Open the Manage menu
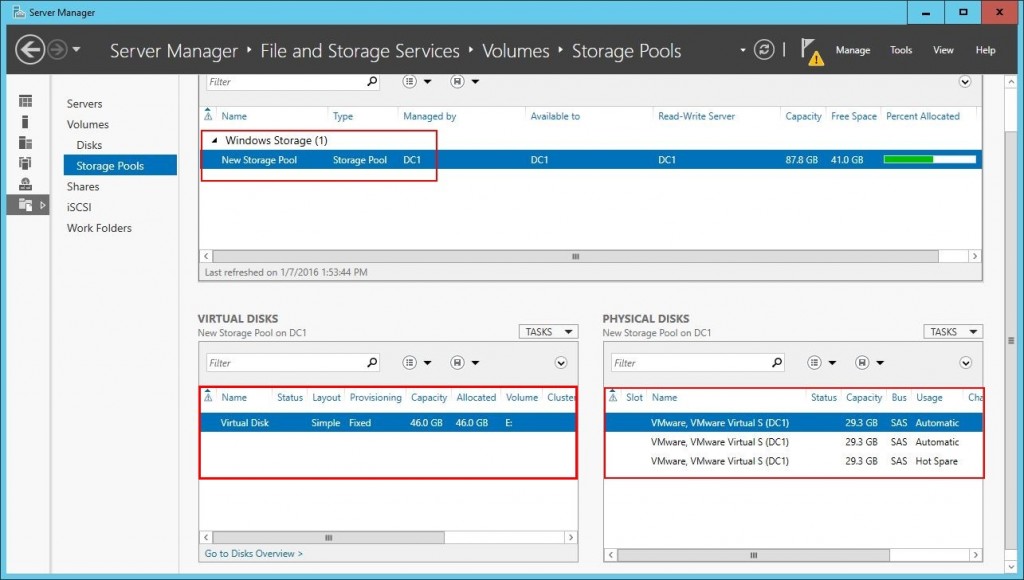1024x580 pixels. click(x=856, y=49)
